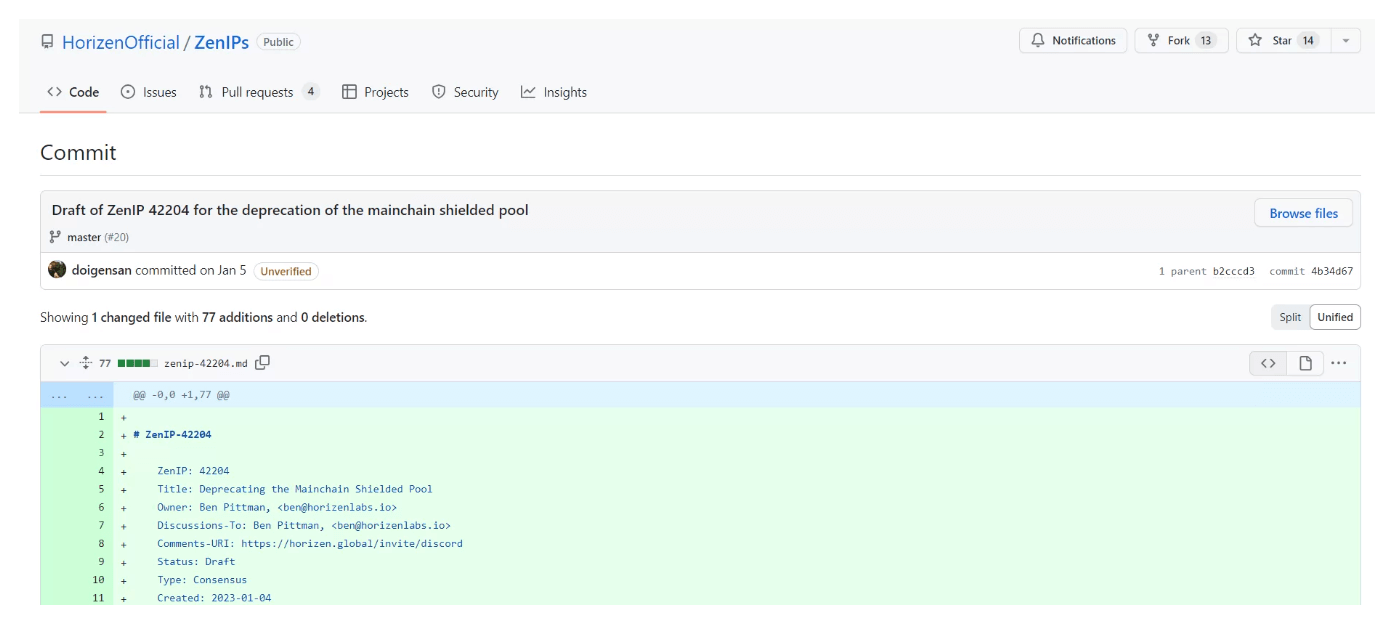Open the three-dot file options menu
This screenshot has width=1384, height=632.
coord(1339,363)
